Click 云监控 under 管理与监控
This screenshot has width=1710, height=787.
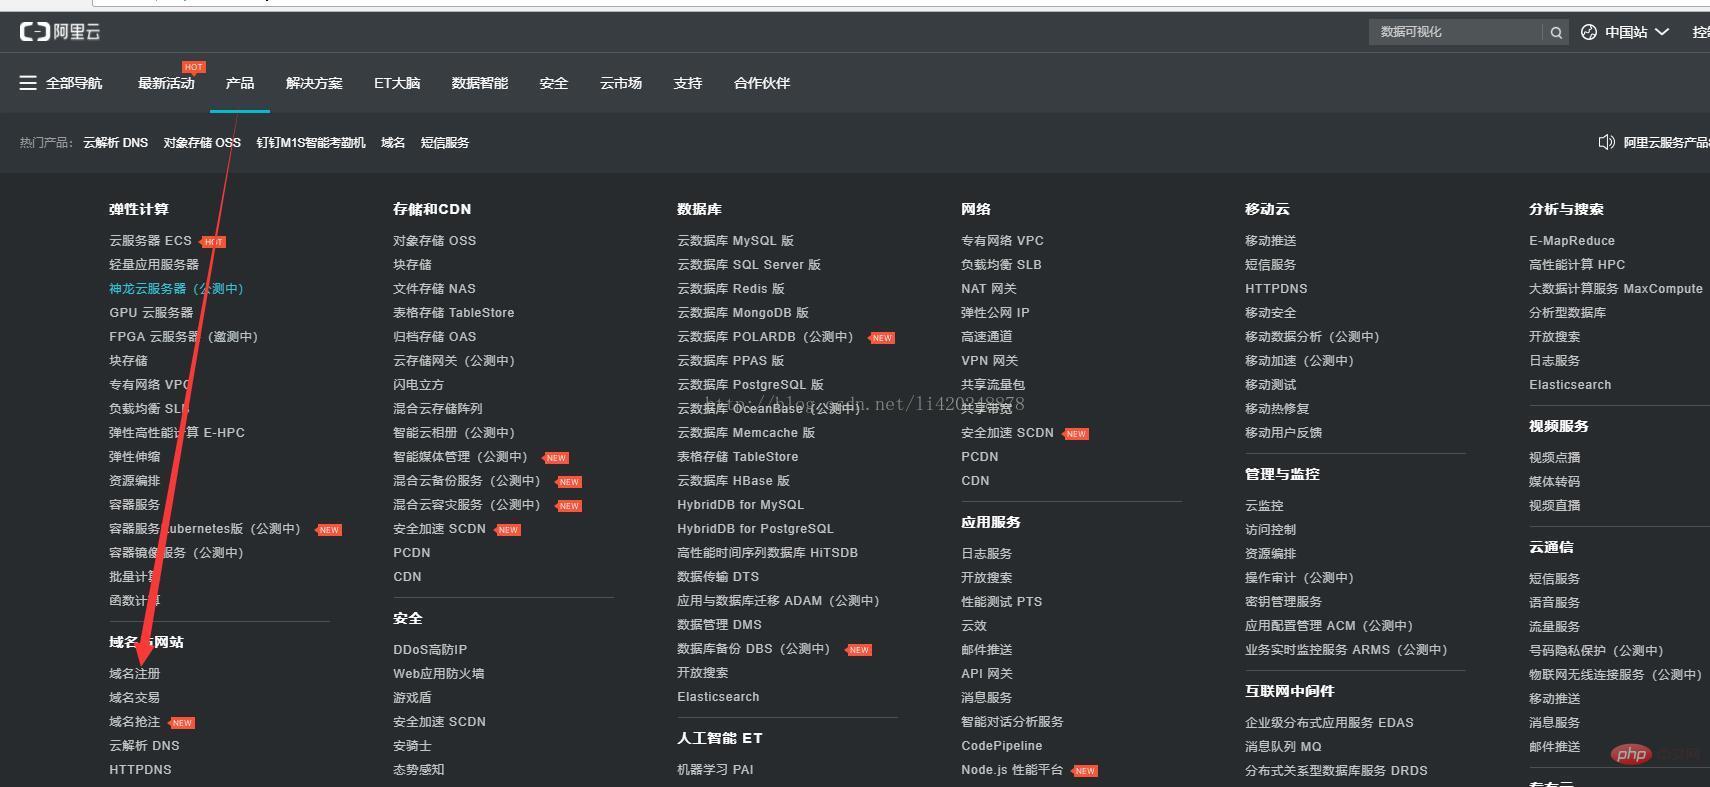pyautogui.click(x=1264, y=506)
